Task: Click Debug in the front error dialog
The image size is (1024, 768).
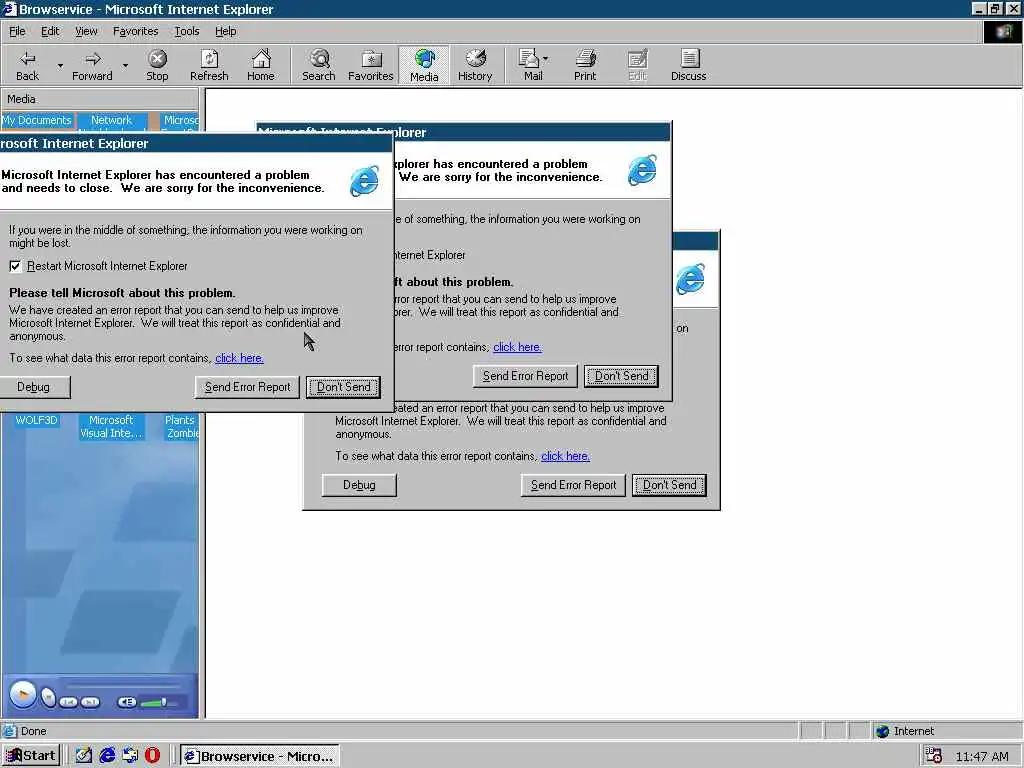Action: point(33,387)
